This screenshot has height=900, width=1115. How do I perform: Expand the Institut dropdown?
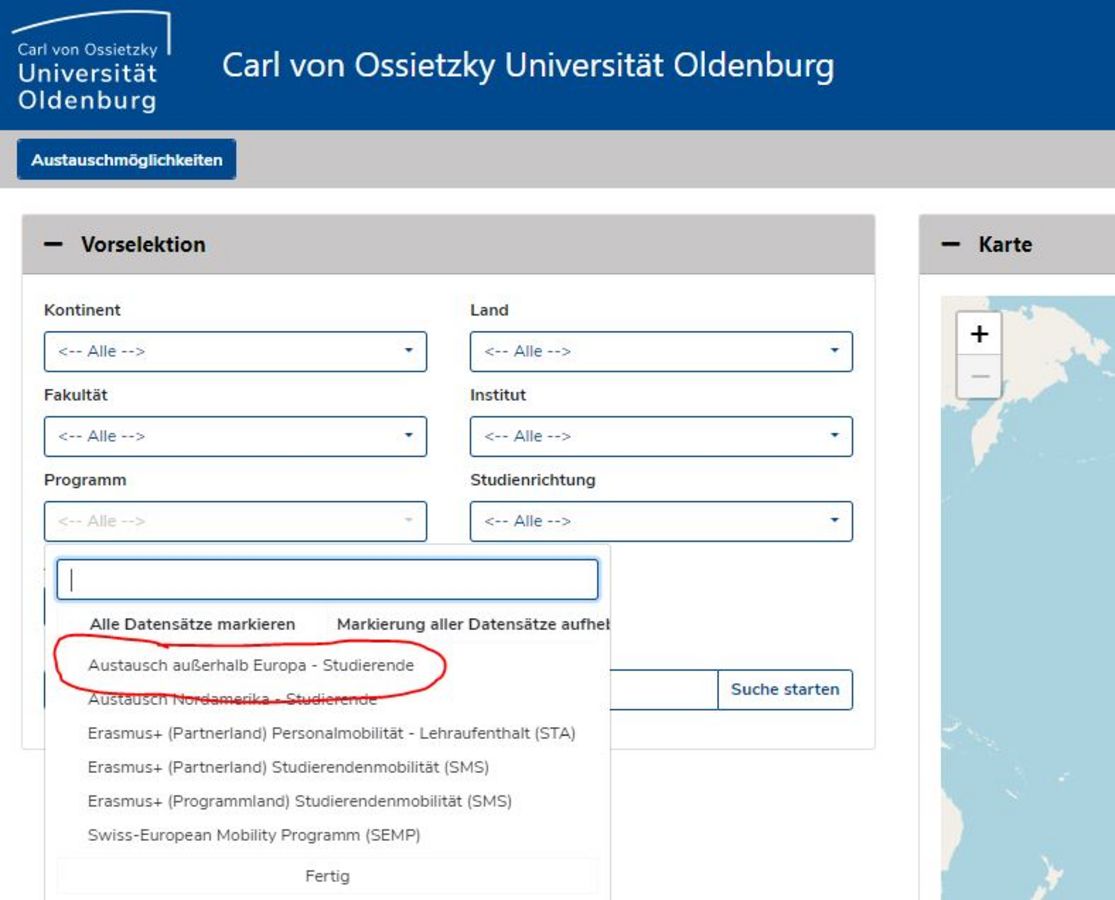[x=661, y=437]
